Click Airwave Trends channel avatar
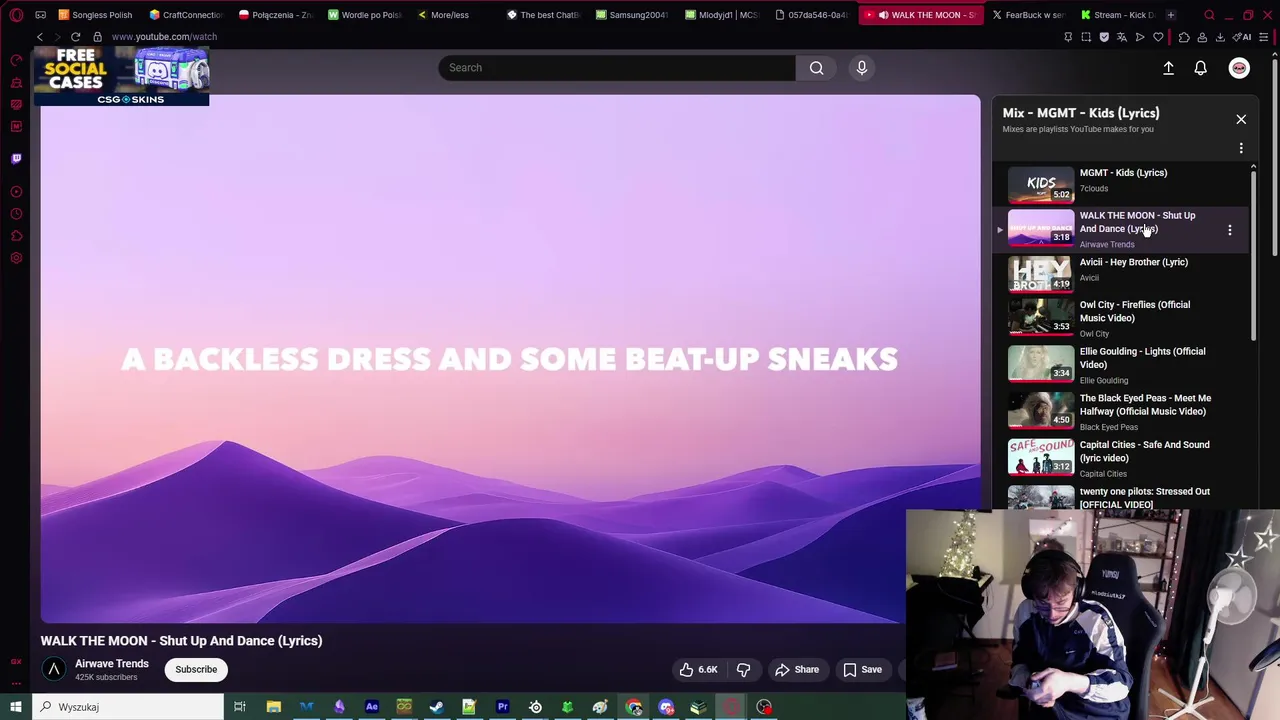This screenshot has height=720, width=1280. tap(54, 670)
